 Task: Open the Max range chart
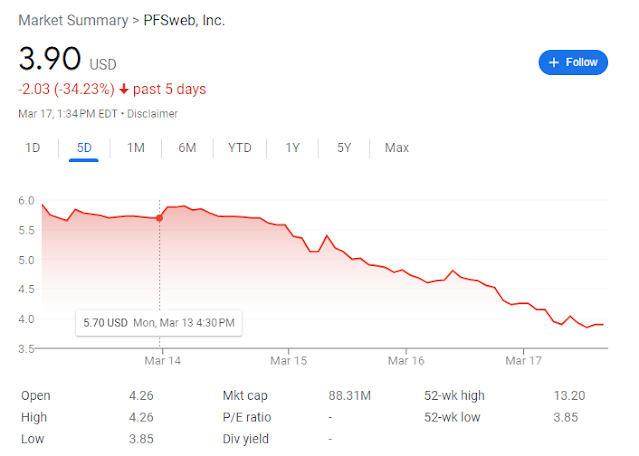[397, 148]
